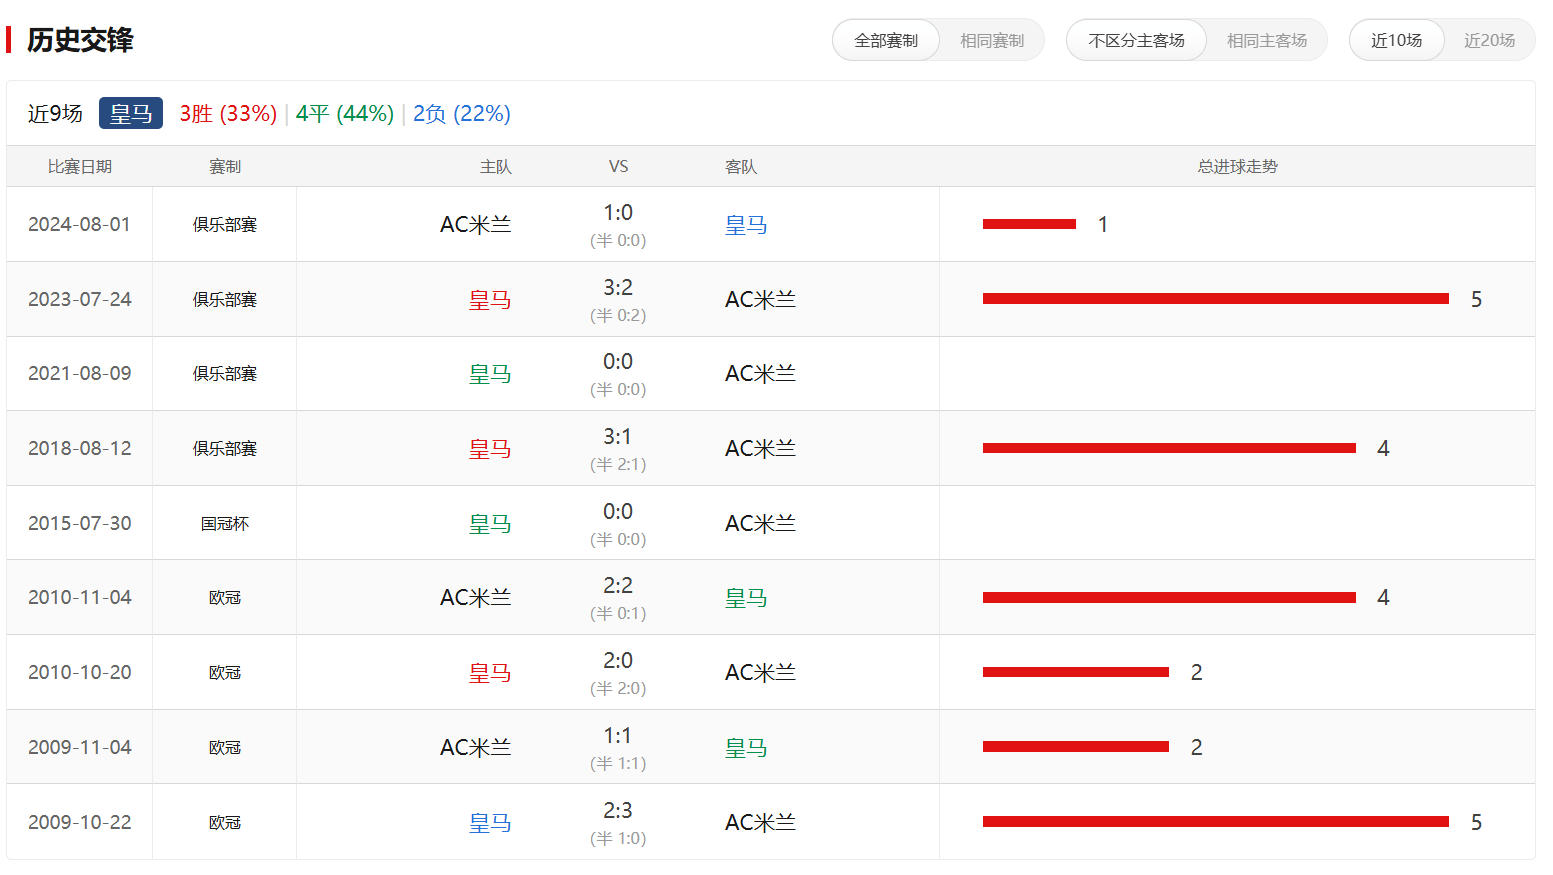
Task: Click the 主队 column header
Action: [x=495, y=166]
